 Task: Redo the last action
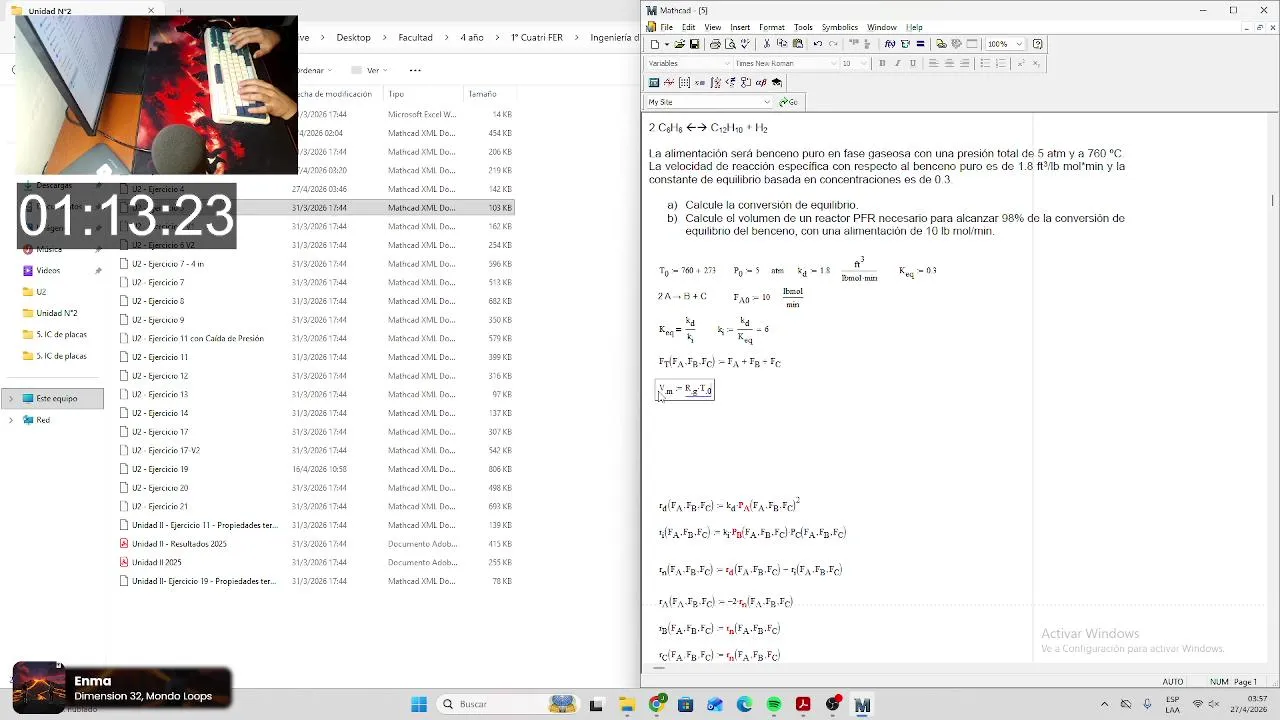[x=833, y=44]
